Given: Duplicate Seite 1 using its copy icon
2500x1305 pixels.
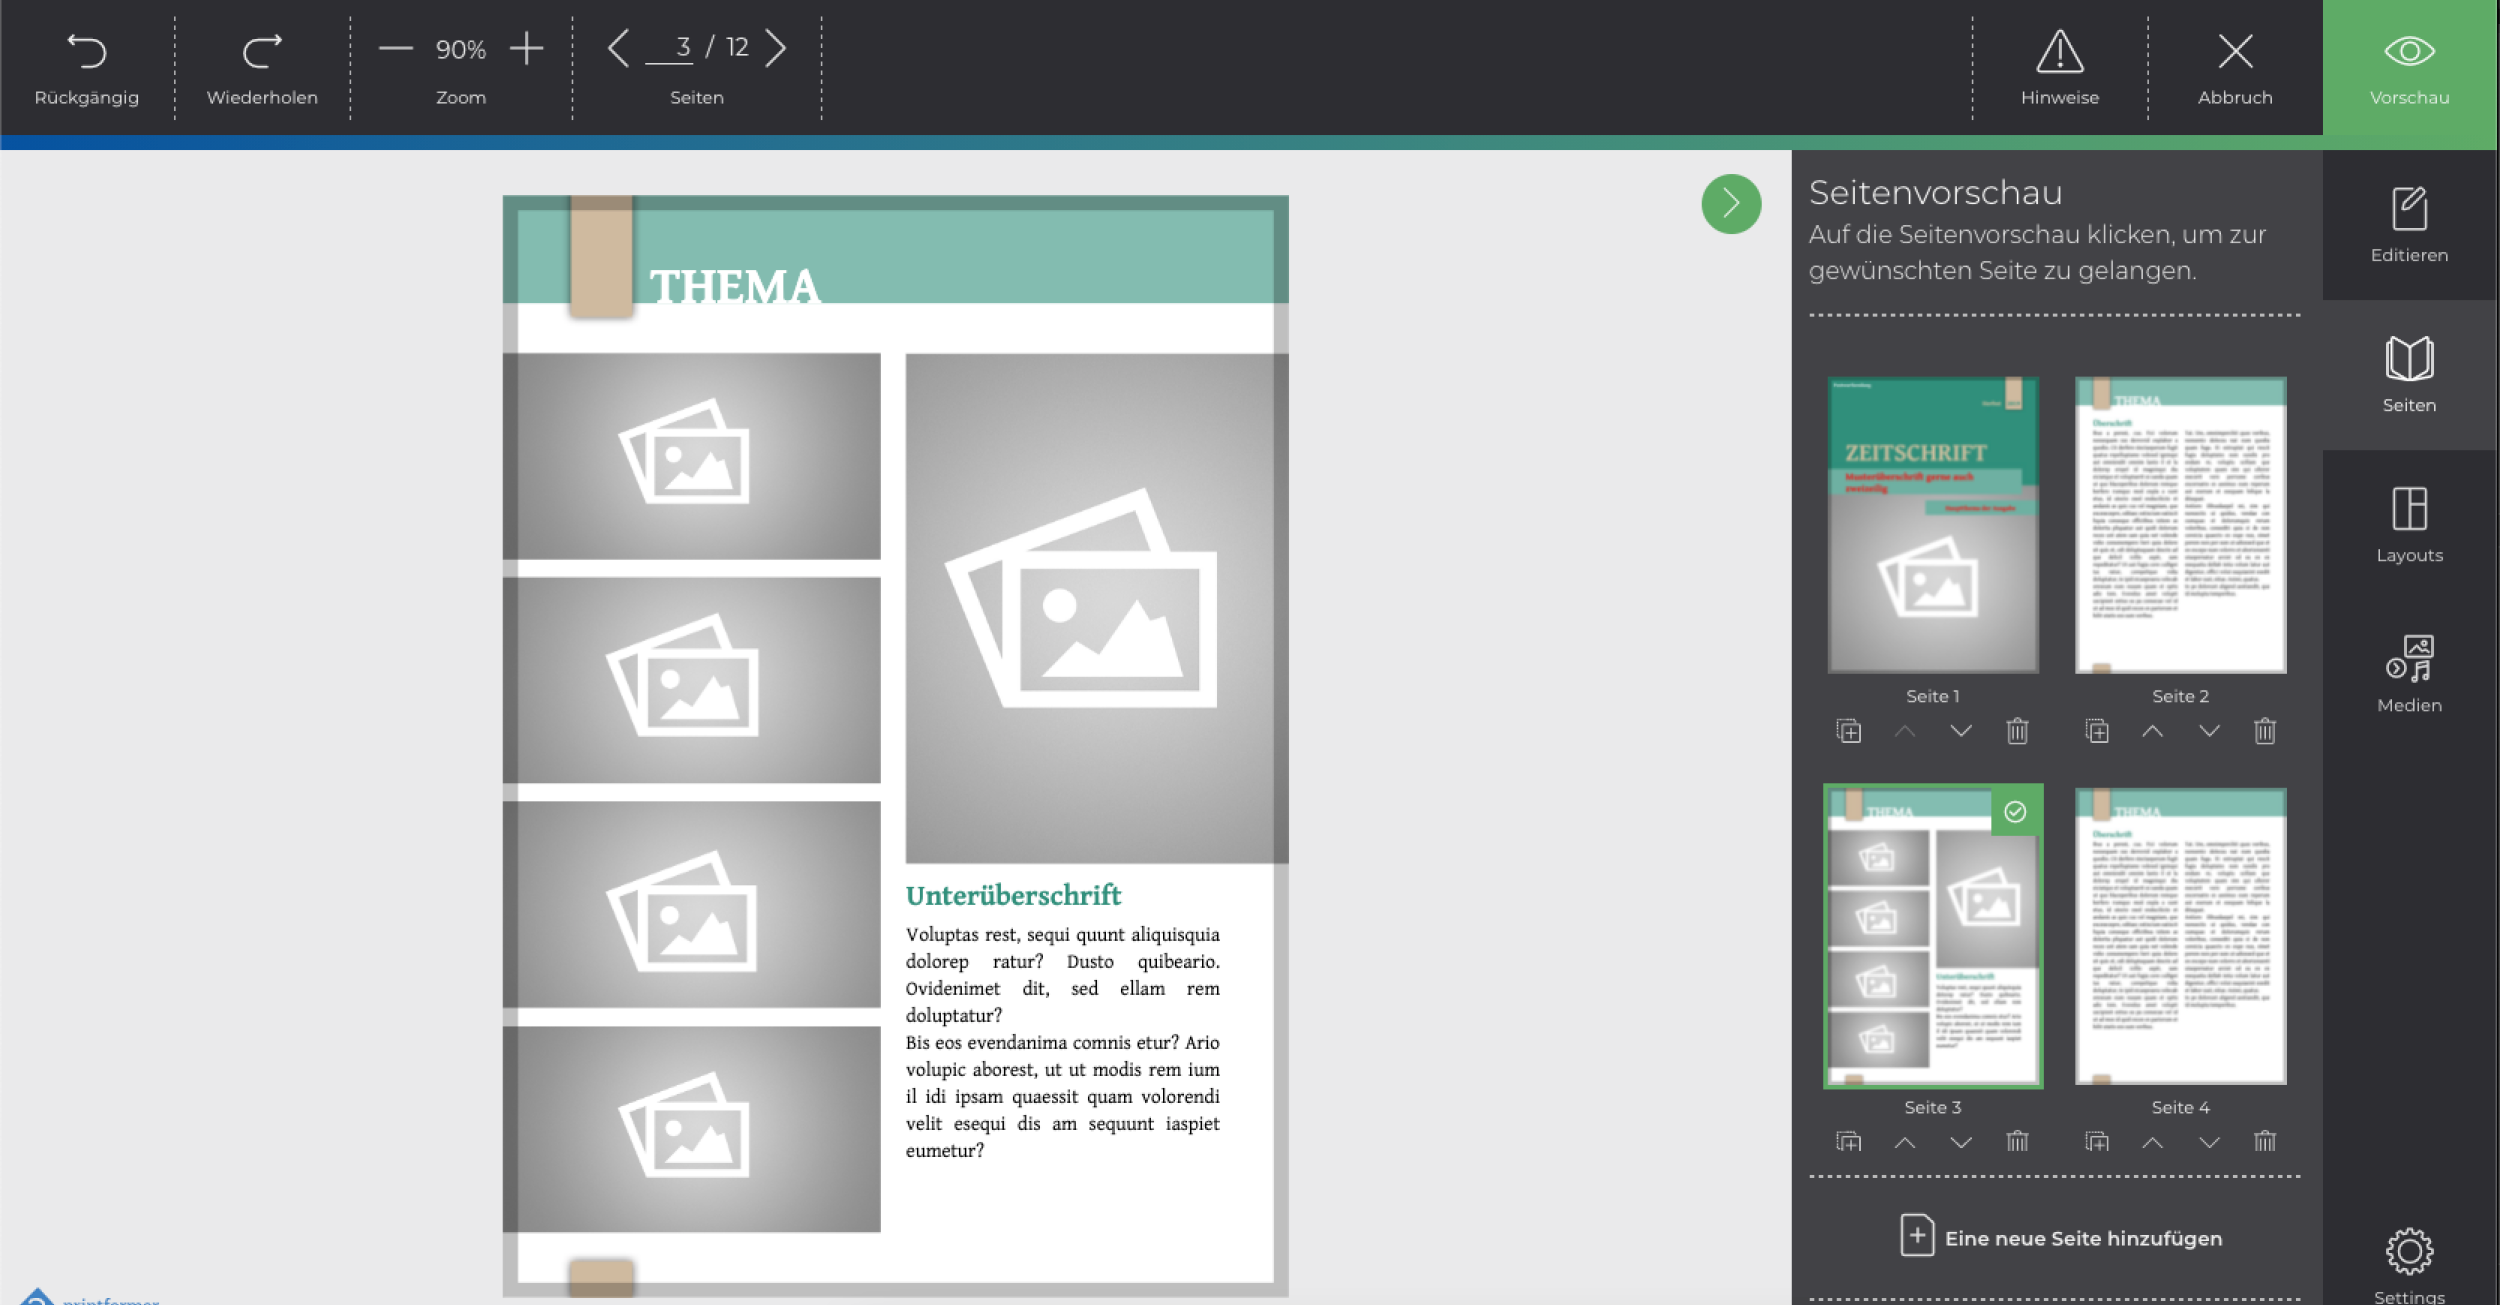Looking at the screenshot, I should point(1850,731).
